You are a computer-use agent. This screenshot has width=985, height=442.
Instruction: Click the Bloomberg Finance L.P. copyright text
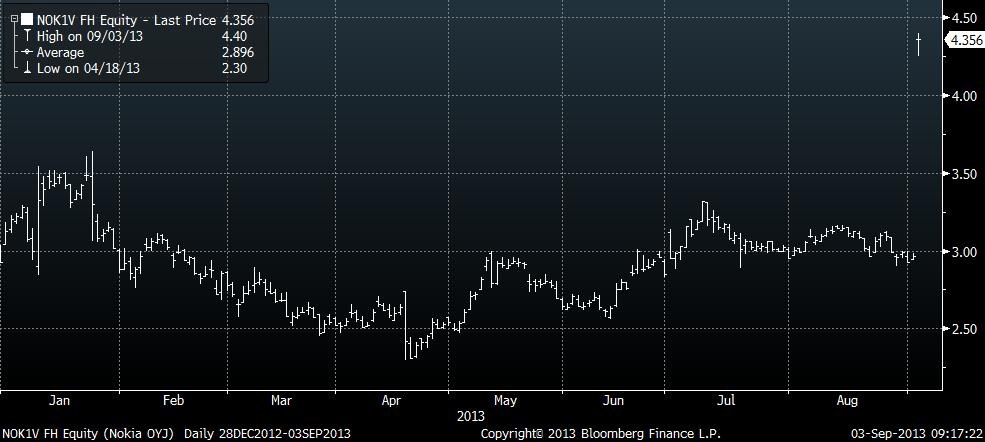pyautogui.click(x=601, y=433)
